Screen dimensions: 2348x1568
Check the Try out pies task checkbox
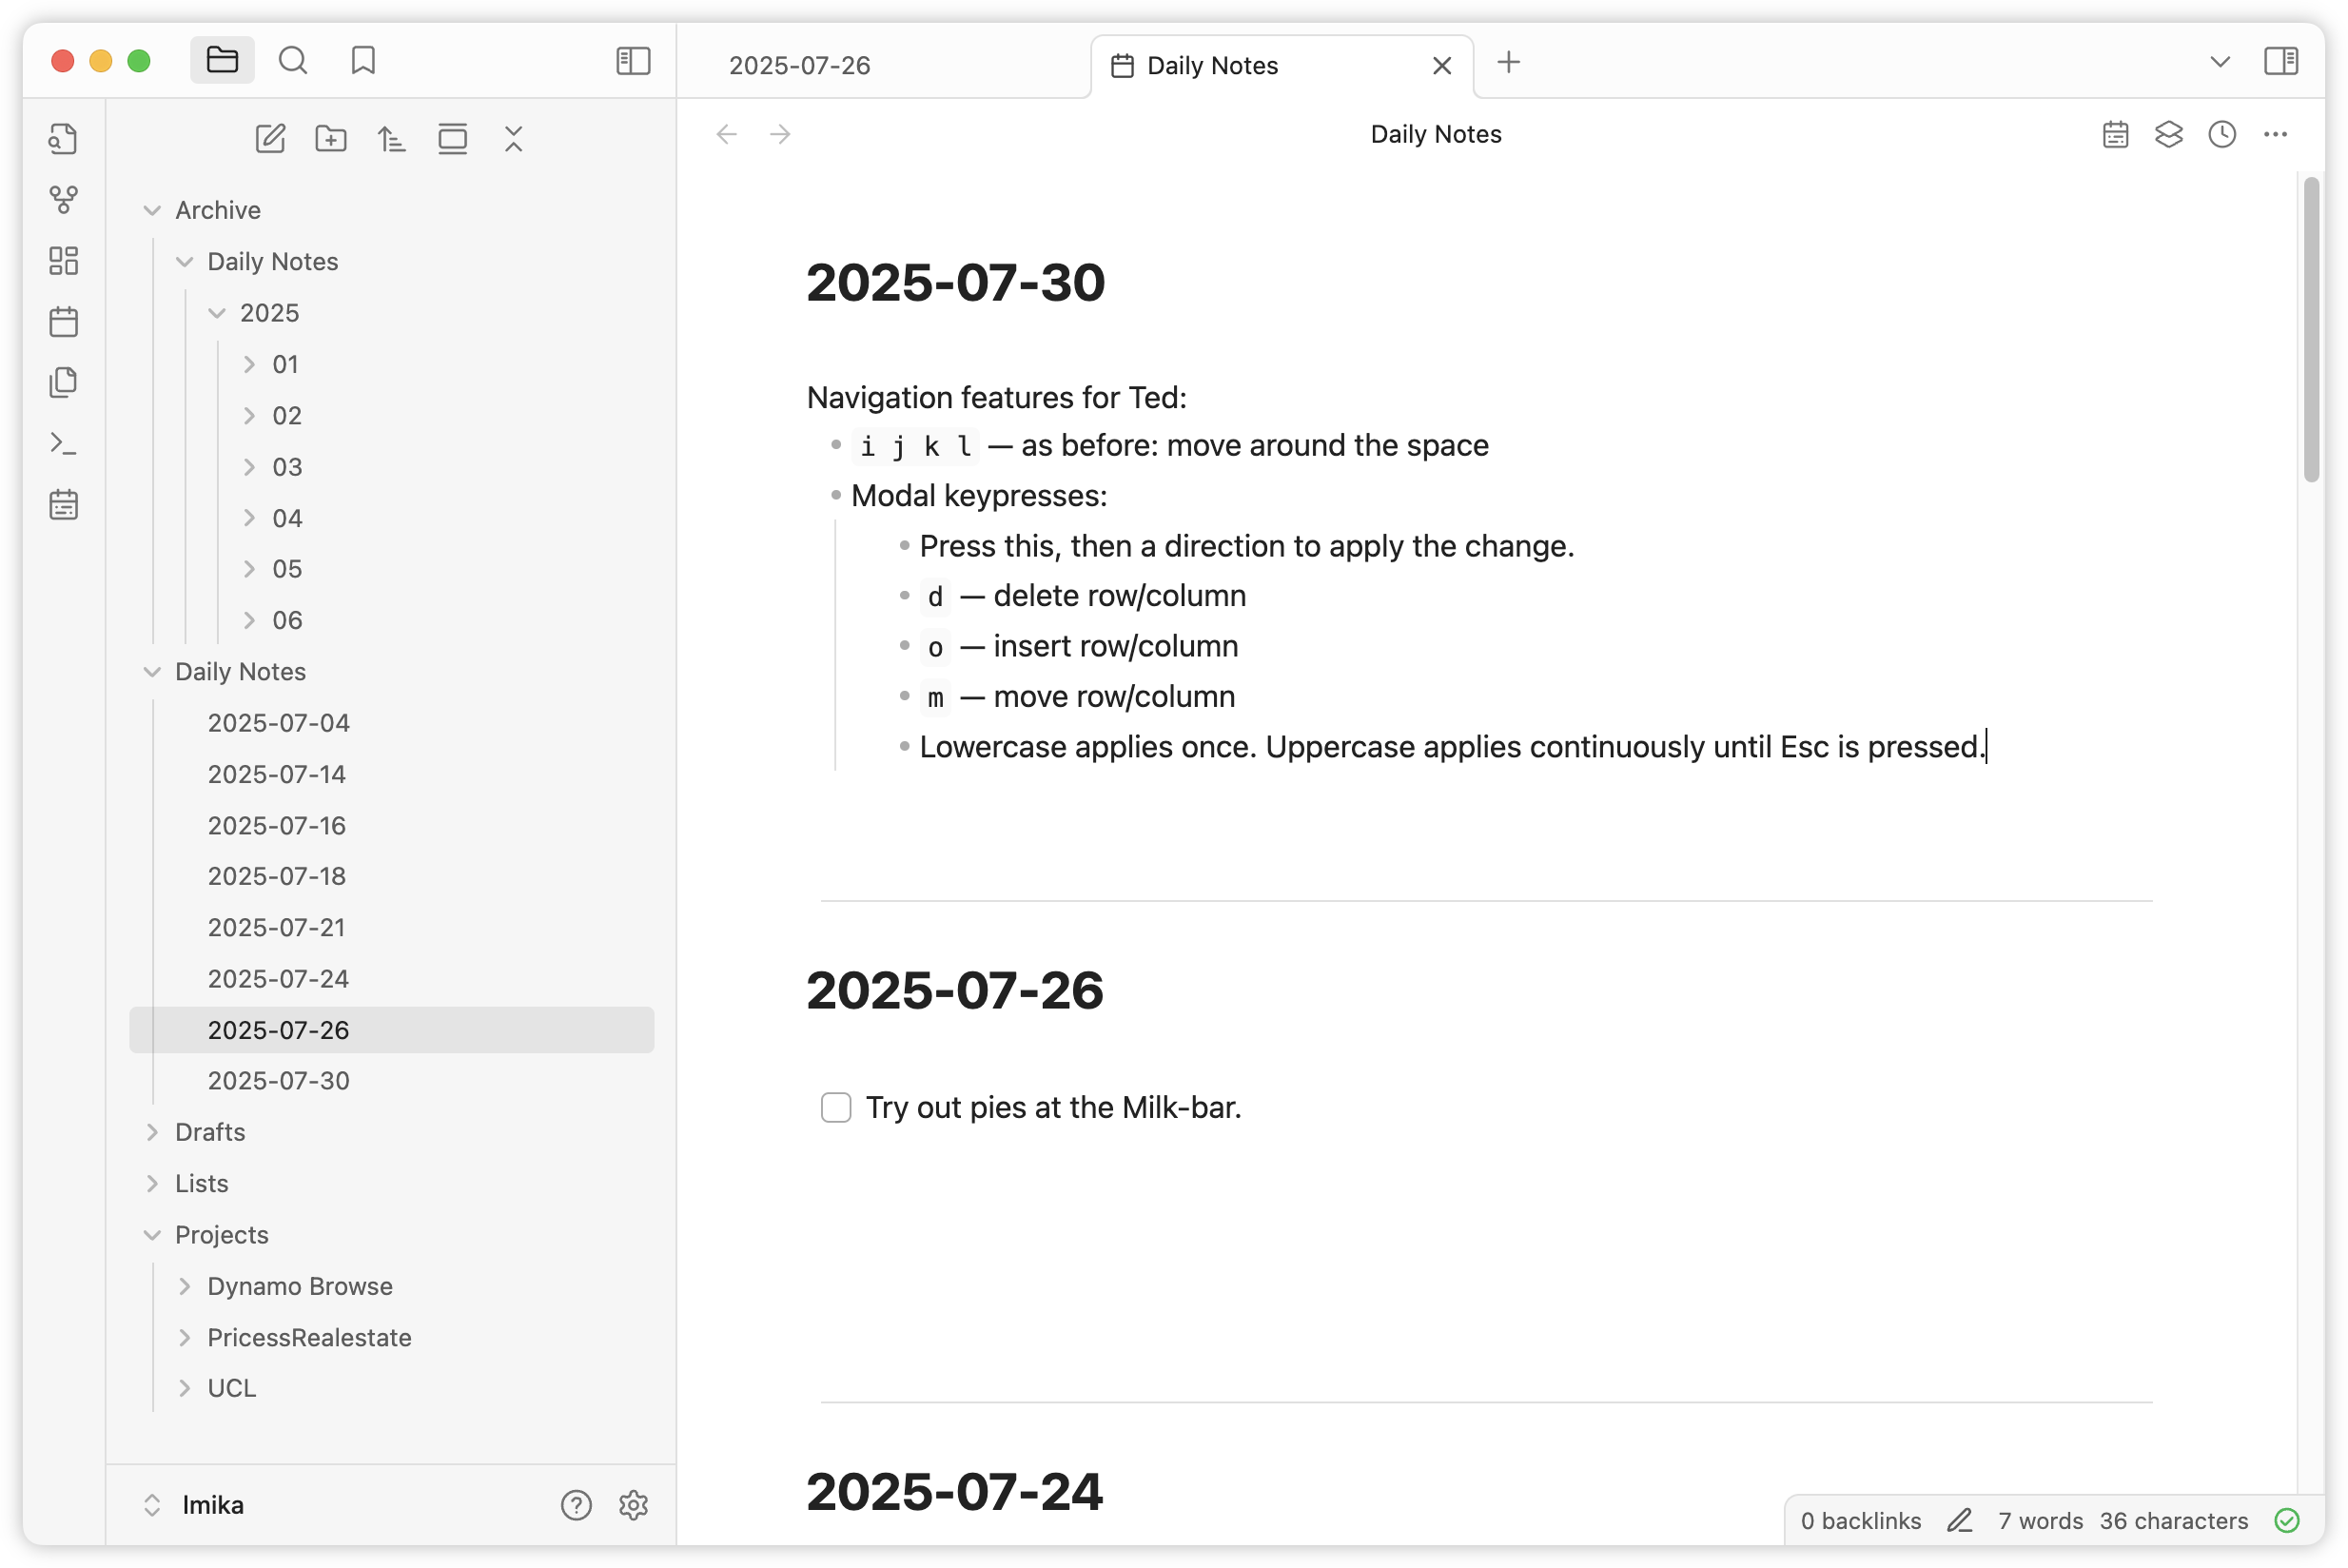click(836, 1108)
